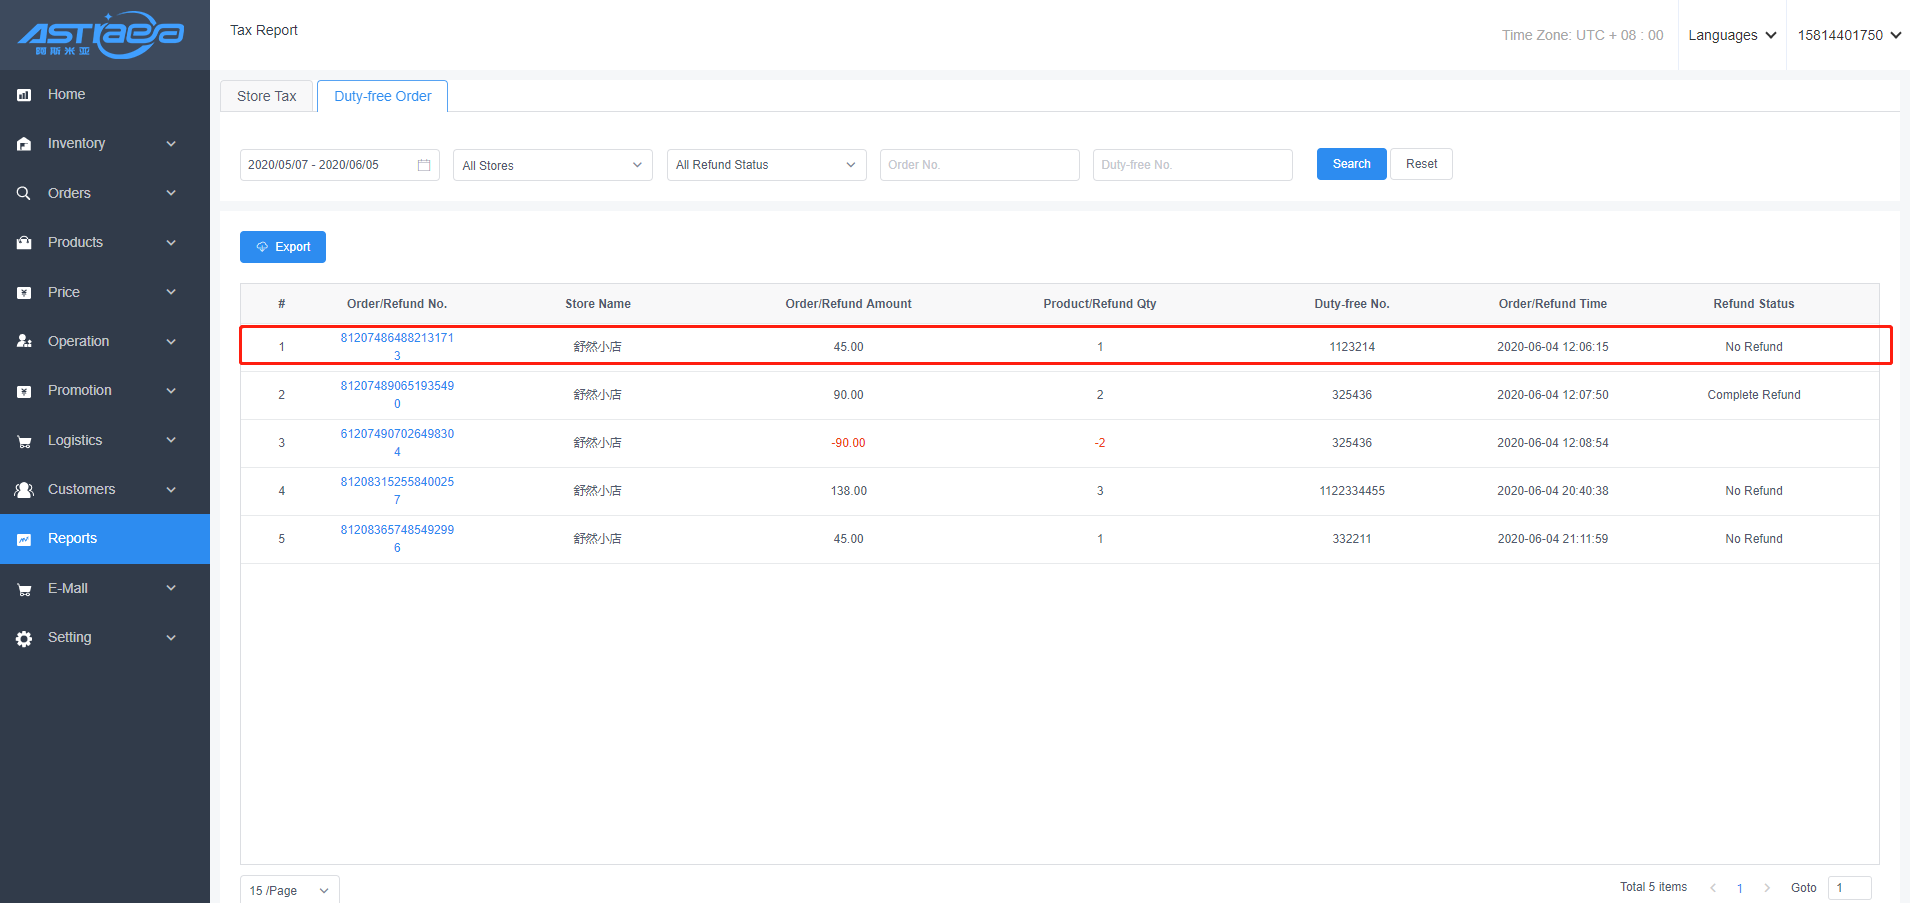Change the 15 /Page size selector

[289, 890]
